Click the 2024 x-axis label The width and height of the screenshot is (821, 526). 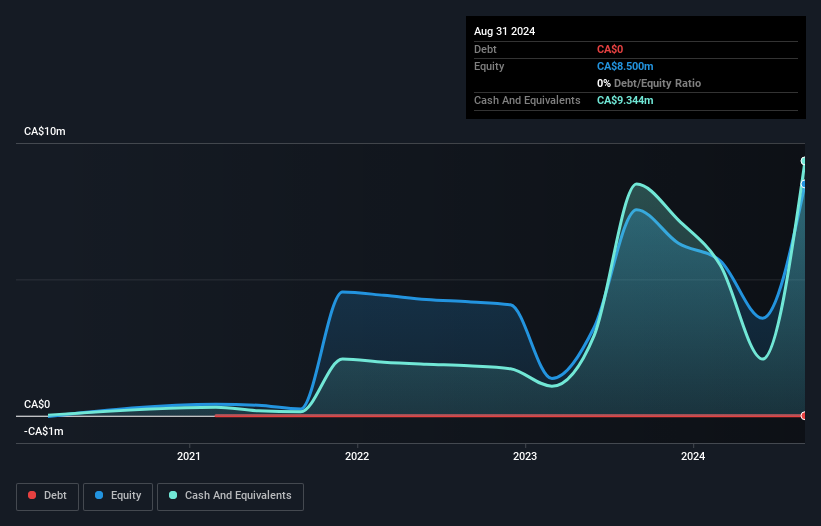pos(693,456)
